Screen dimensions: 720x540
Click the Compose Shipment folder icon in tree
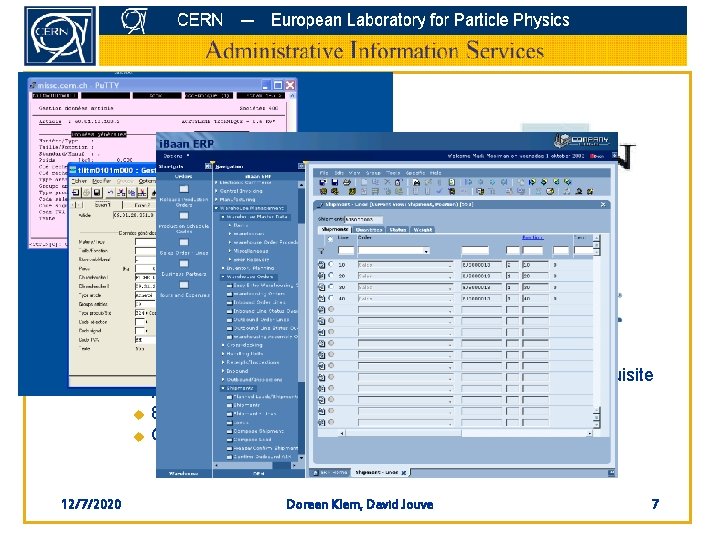[x=229, y=431]
